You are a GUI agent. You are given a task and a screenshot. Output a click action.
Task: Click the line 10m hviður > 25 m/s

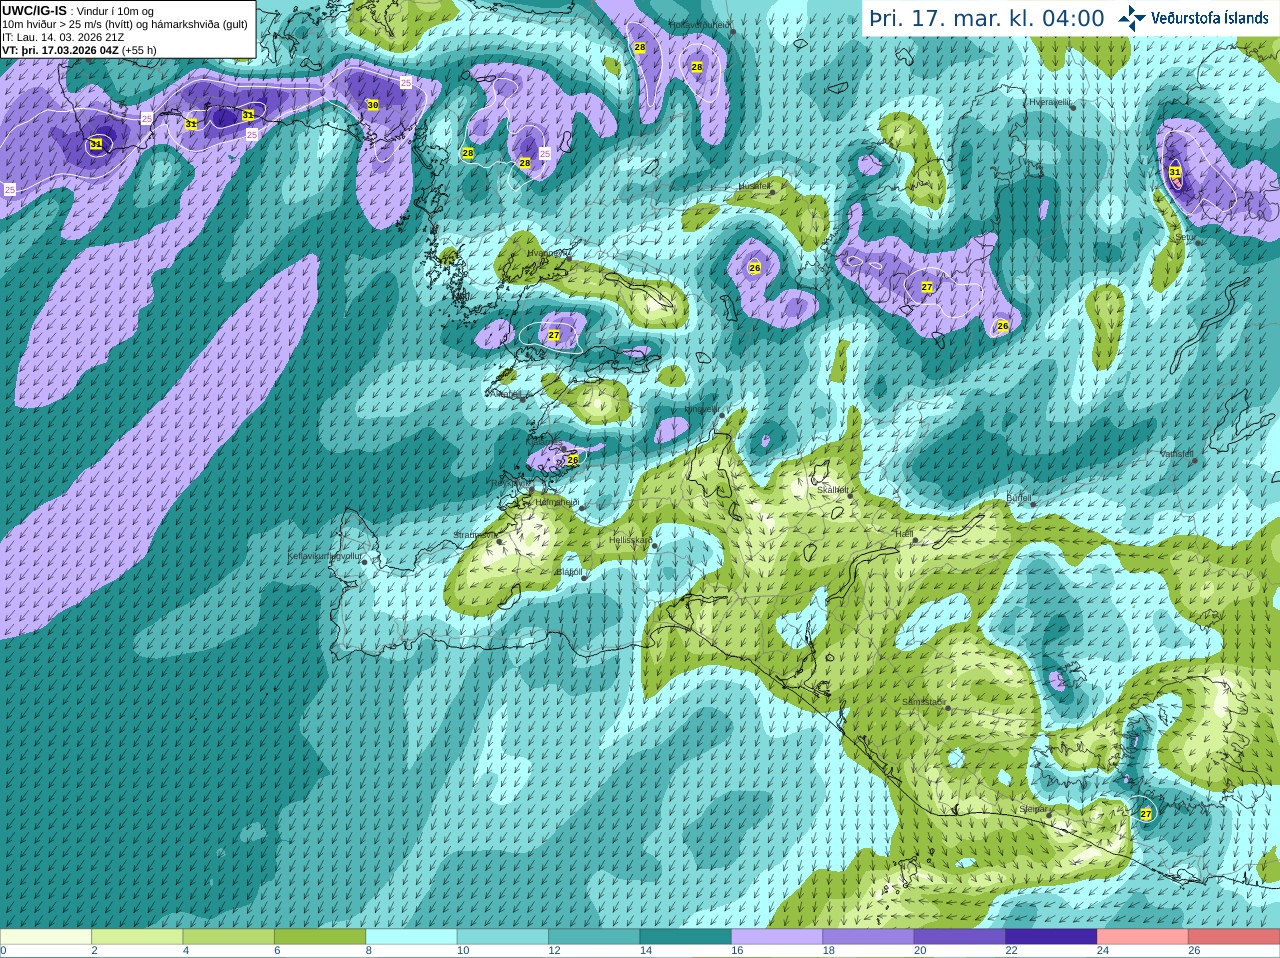(125, 24)
